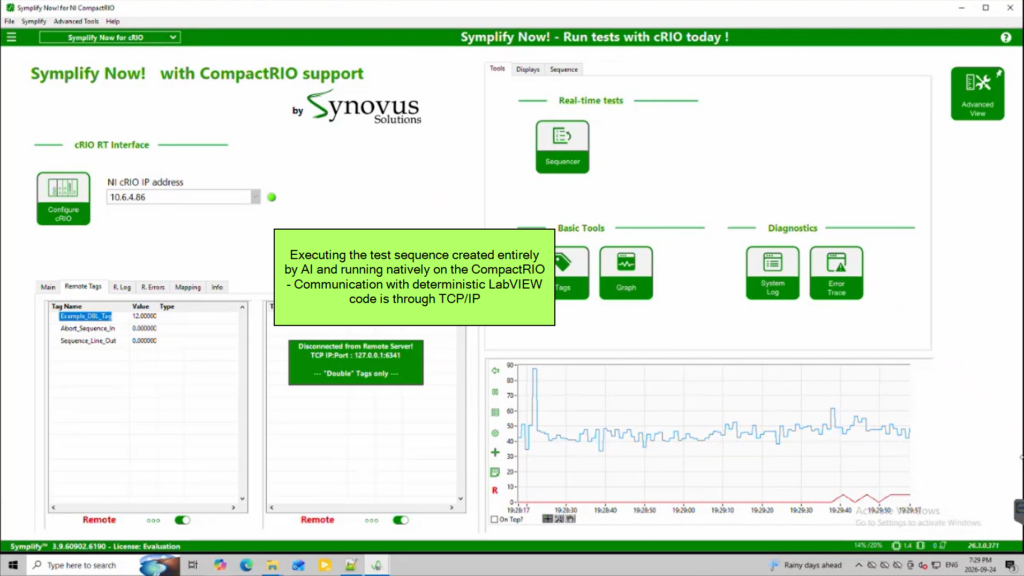
Task: Open the hamburger menu in the green header
Action: 11,37
